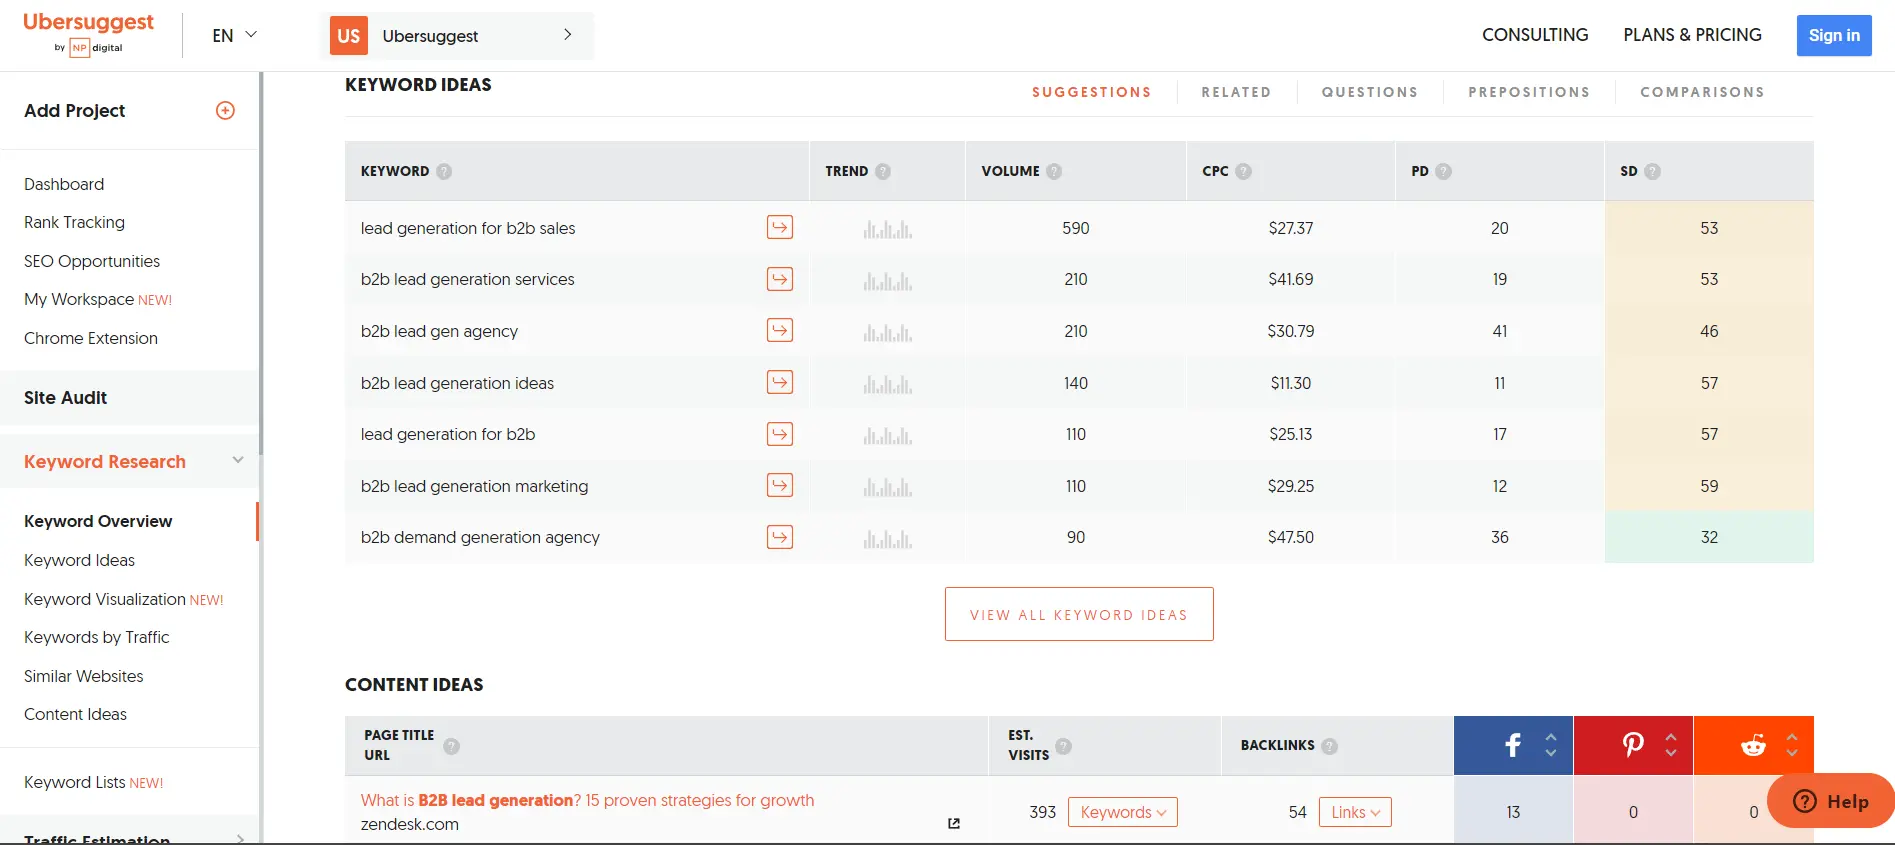
Task: Click the Pinterest icon column header
Action: click(x=1633, y=745)
